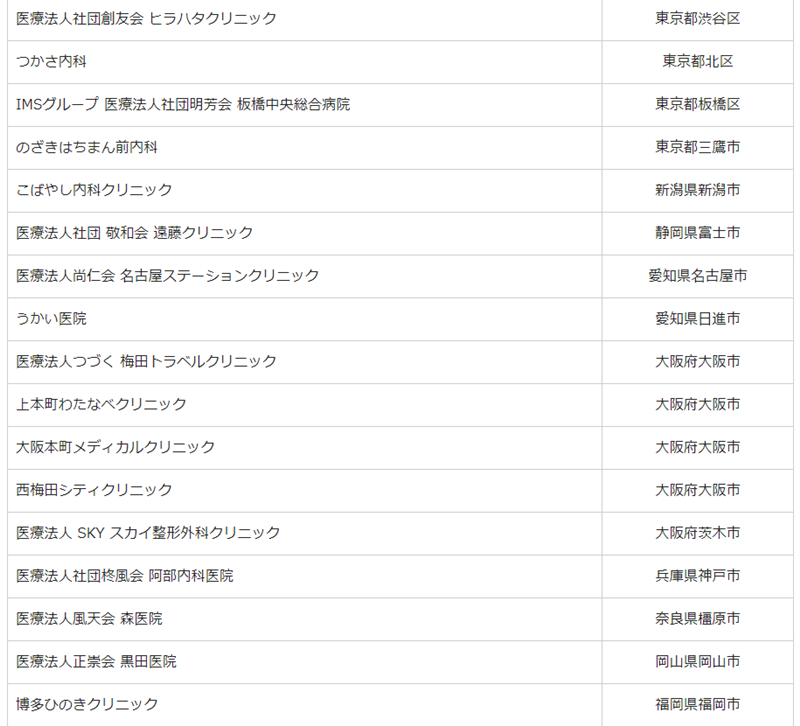Click the 名古屋ステーションクリニック entry
Image resolution: width=800 pixels, height=726 pixels.
(x=167, y=276)
